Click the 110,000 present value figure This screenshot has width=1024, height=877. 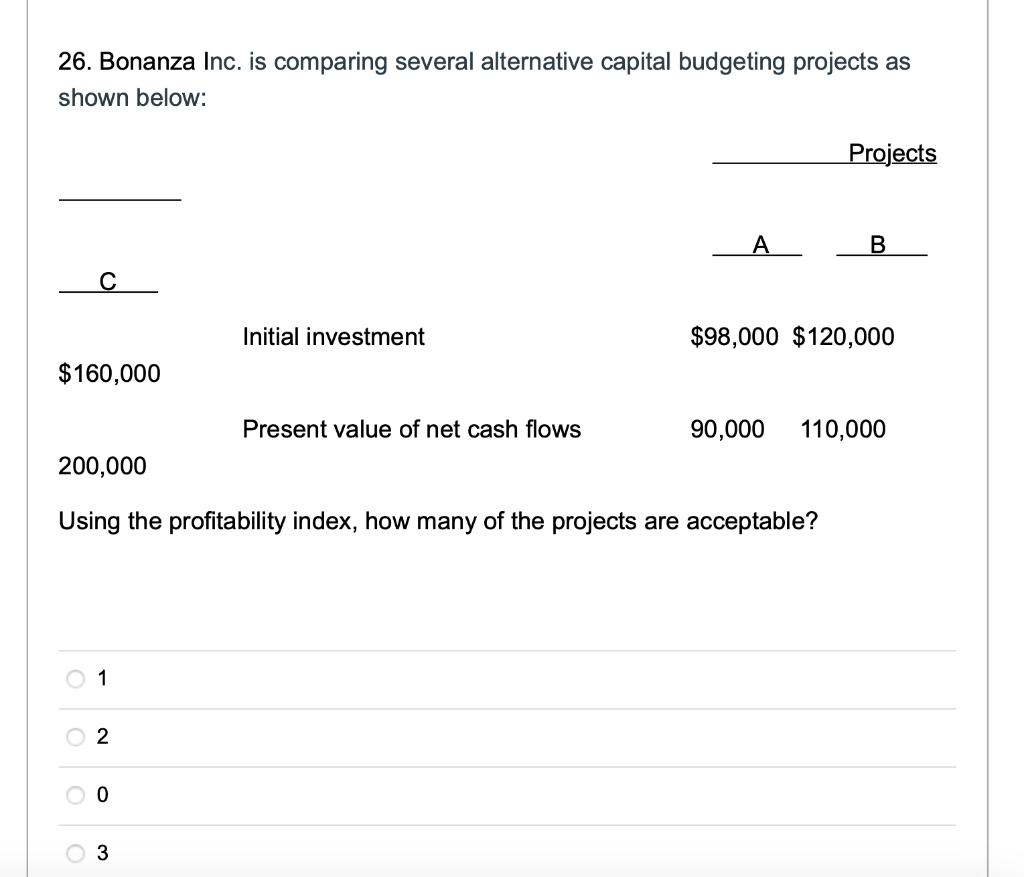843,429
